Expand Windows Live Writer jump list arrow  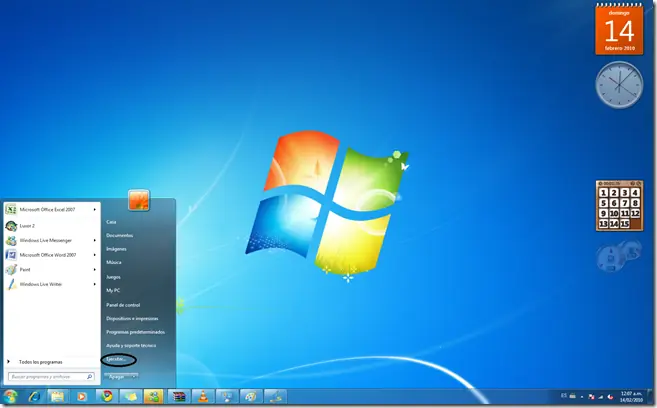95,284
